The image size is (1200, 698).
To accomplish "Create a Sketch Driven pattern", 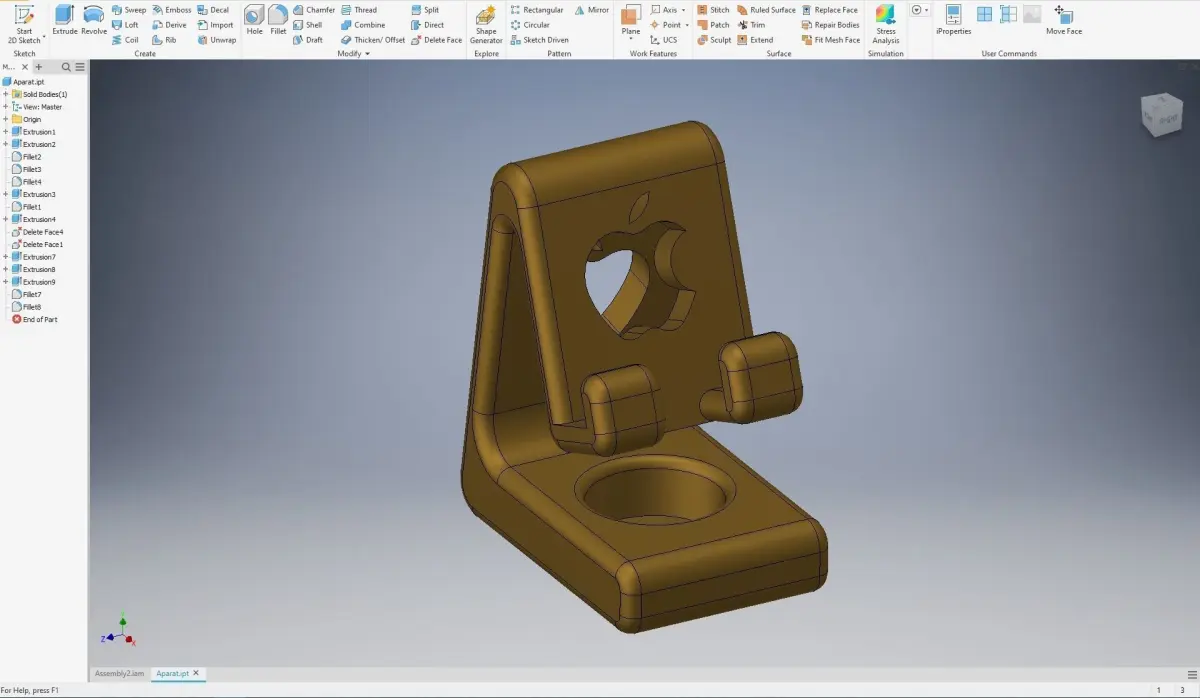I will point(540,40).
